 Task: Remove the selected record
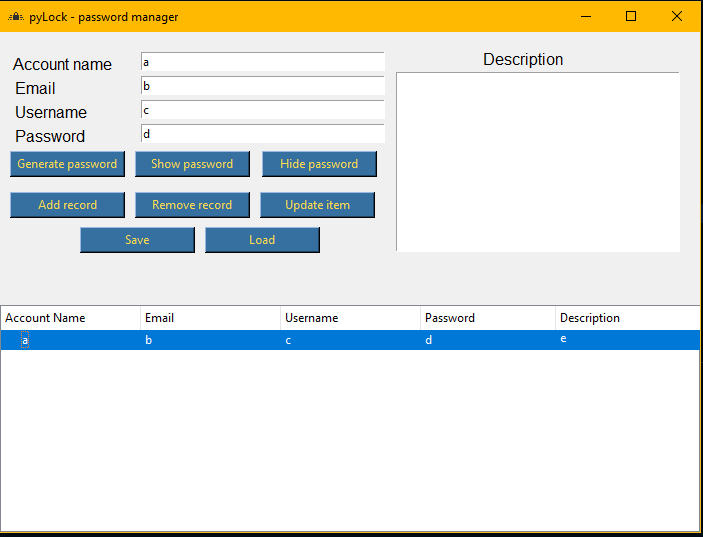point(192,205)
